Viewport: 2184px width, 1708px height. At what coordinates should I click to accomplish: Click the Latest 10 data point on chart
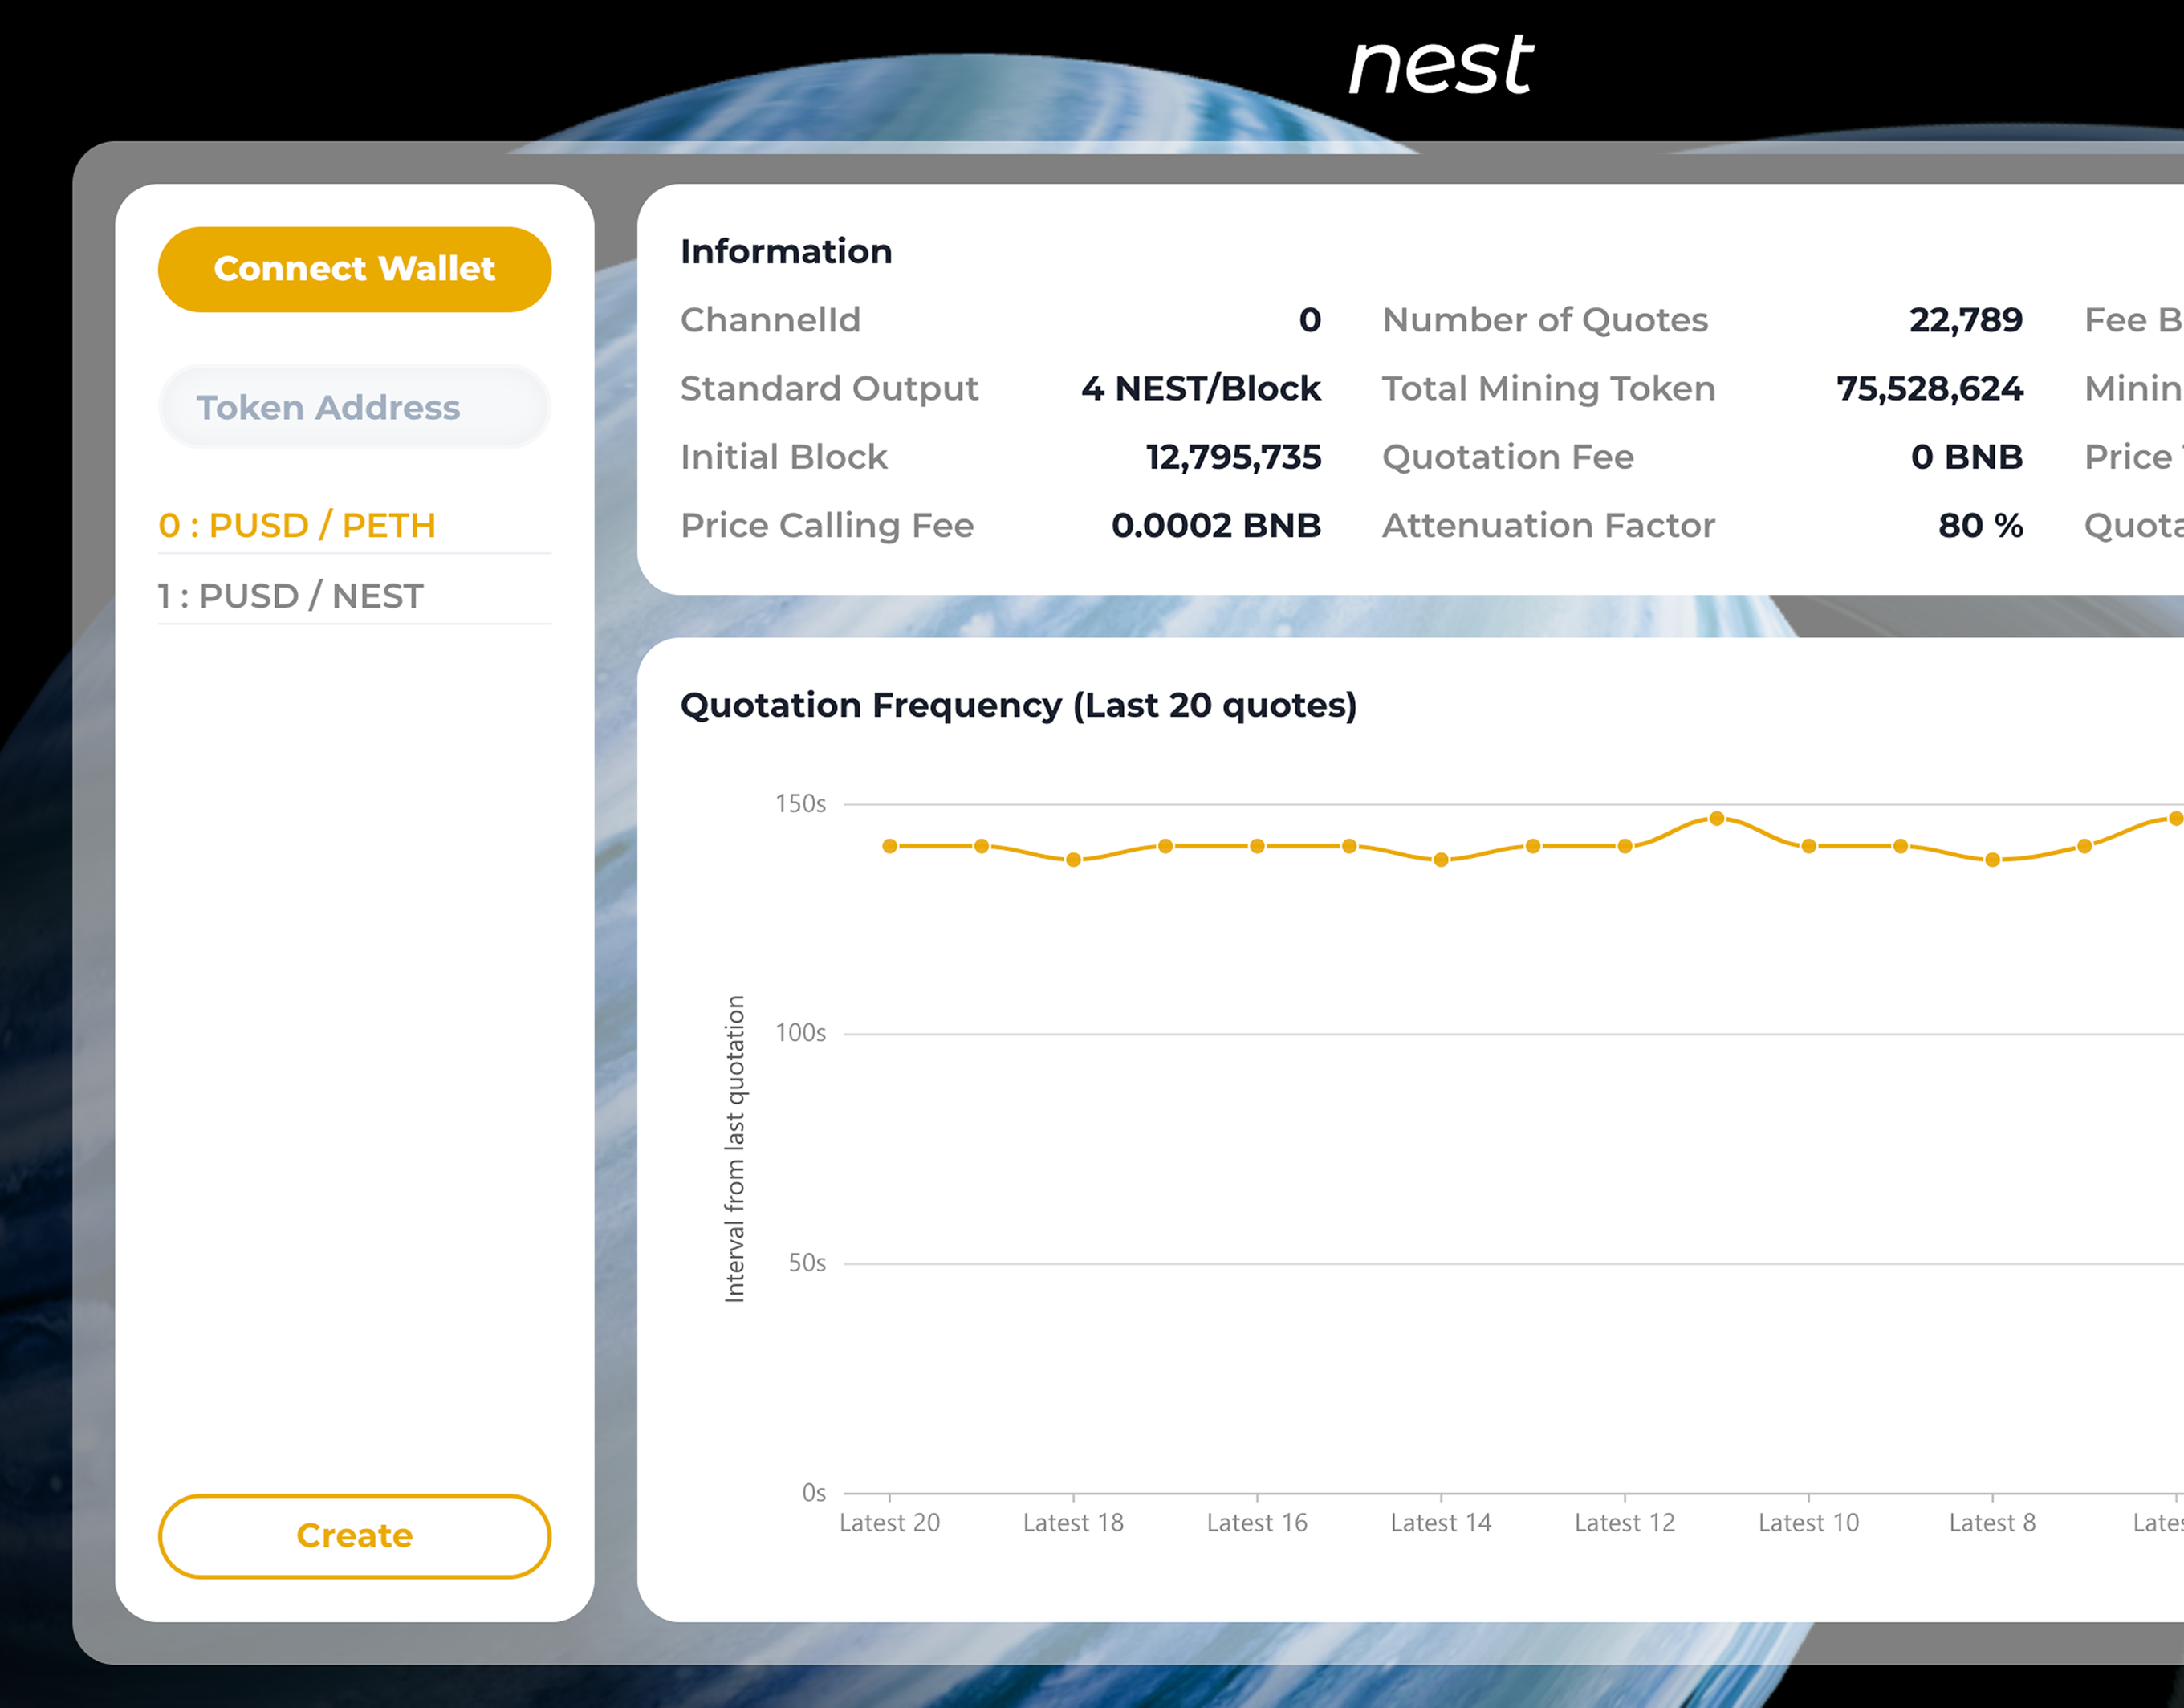coord(1808,846)
